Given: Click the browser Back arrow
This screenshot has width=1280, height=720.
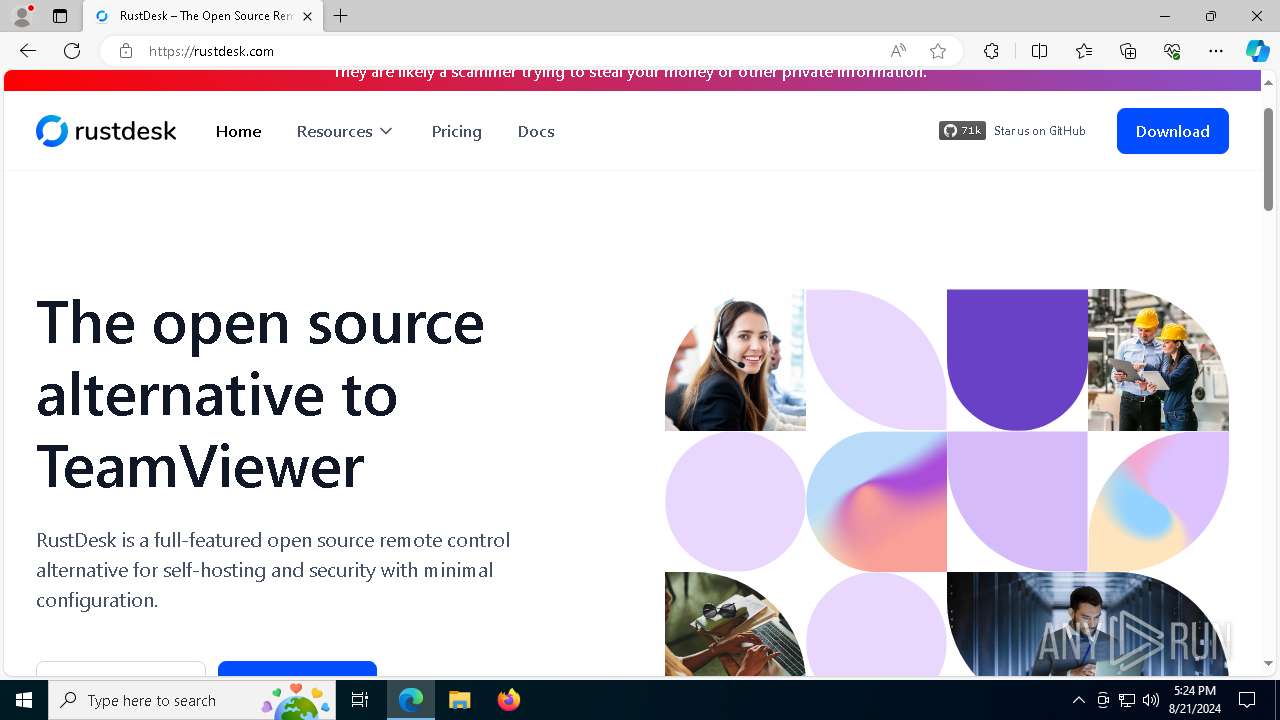Looking at the screenshot, I should pyautogui.click(x=28, y=51).
